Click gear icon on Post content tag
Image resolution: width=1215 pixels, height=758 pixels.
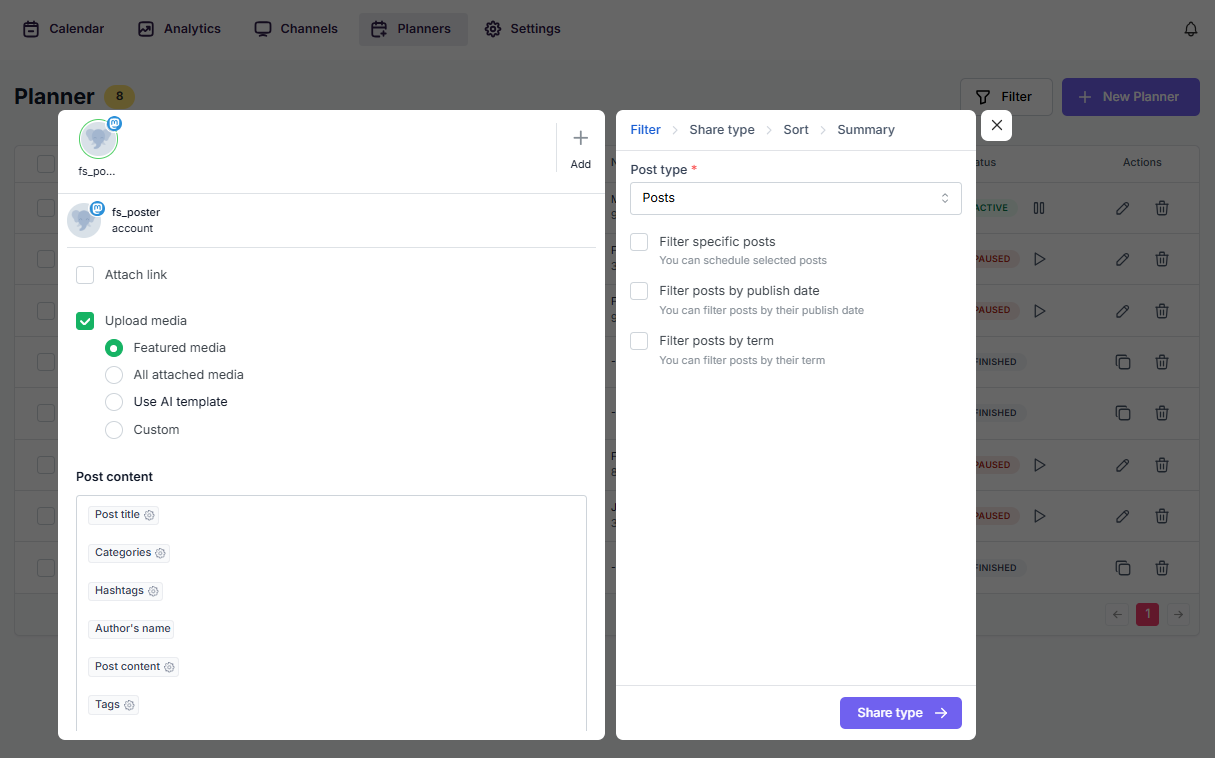pos(169,667)
